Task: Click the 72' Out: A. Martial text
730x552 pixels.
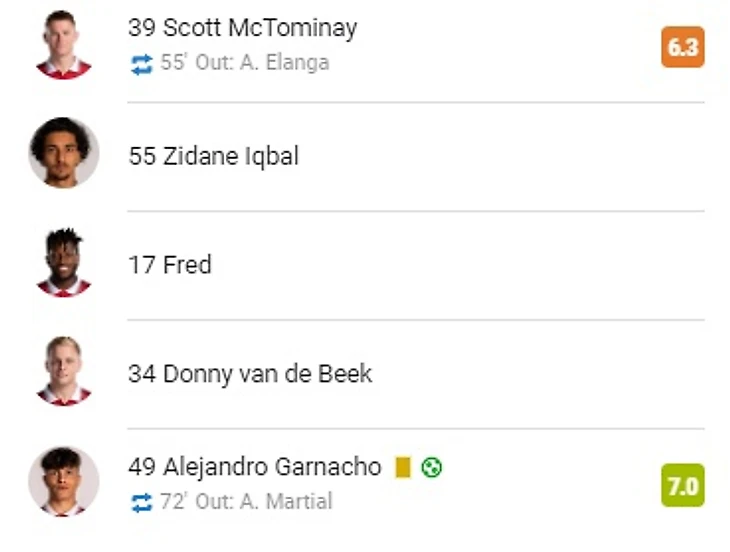Action: (x=246, y=501)
